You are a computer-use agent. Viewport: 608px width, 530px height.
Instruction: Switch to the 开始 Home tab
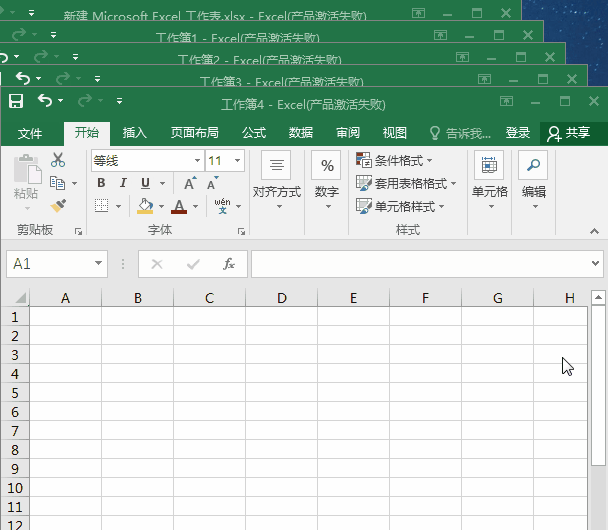click(87, 133)
